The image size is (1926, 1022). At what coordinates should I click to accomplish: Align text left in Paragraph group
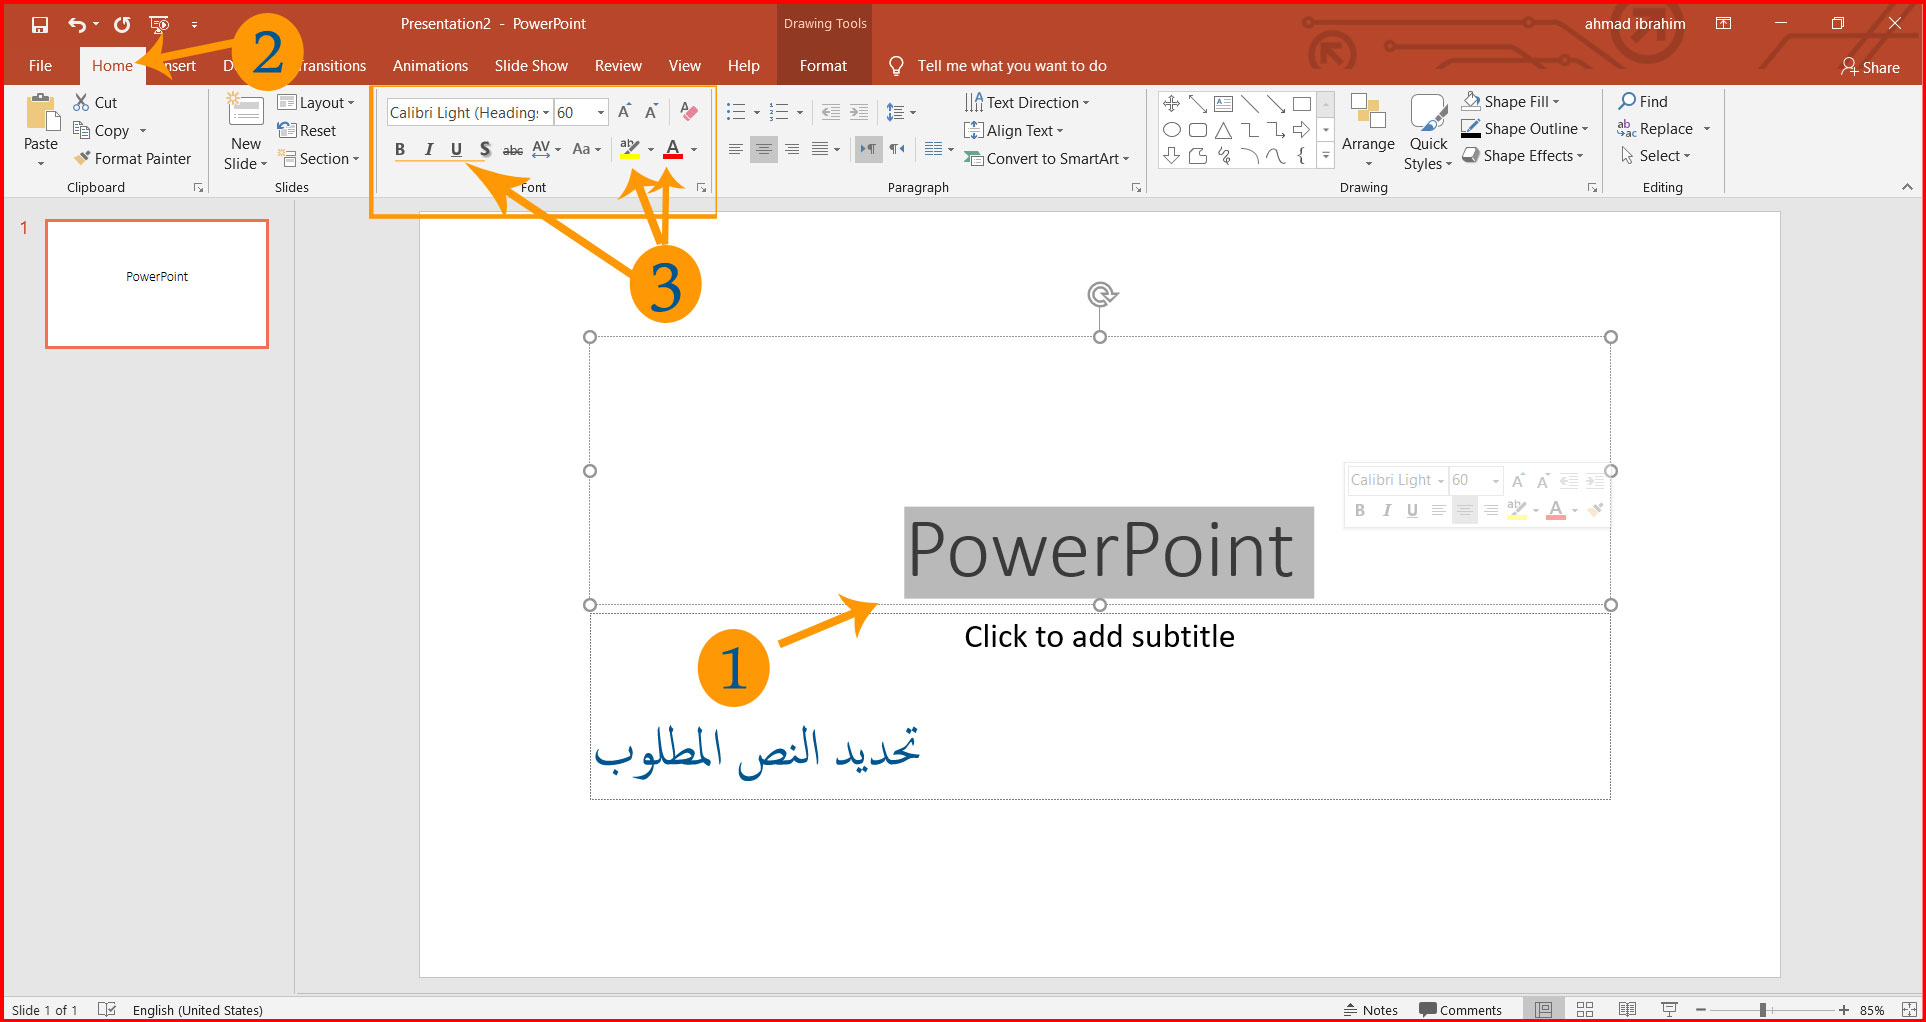tap(736, 149)
